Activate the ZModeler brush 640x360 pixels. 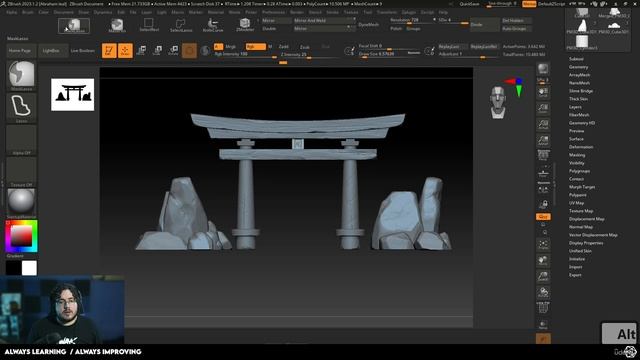(x=245, y=25)
